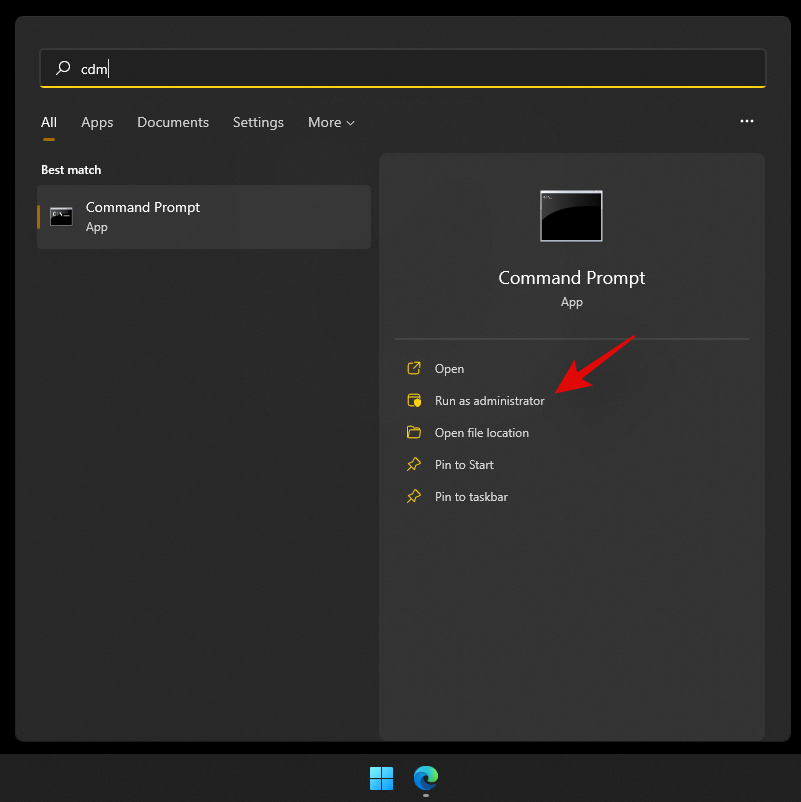Click the search magnifier icon
The height and width of the screenshot is (802, 801).
pyautogui.click(x=62, y=68)
